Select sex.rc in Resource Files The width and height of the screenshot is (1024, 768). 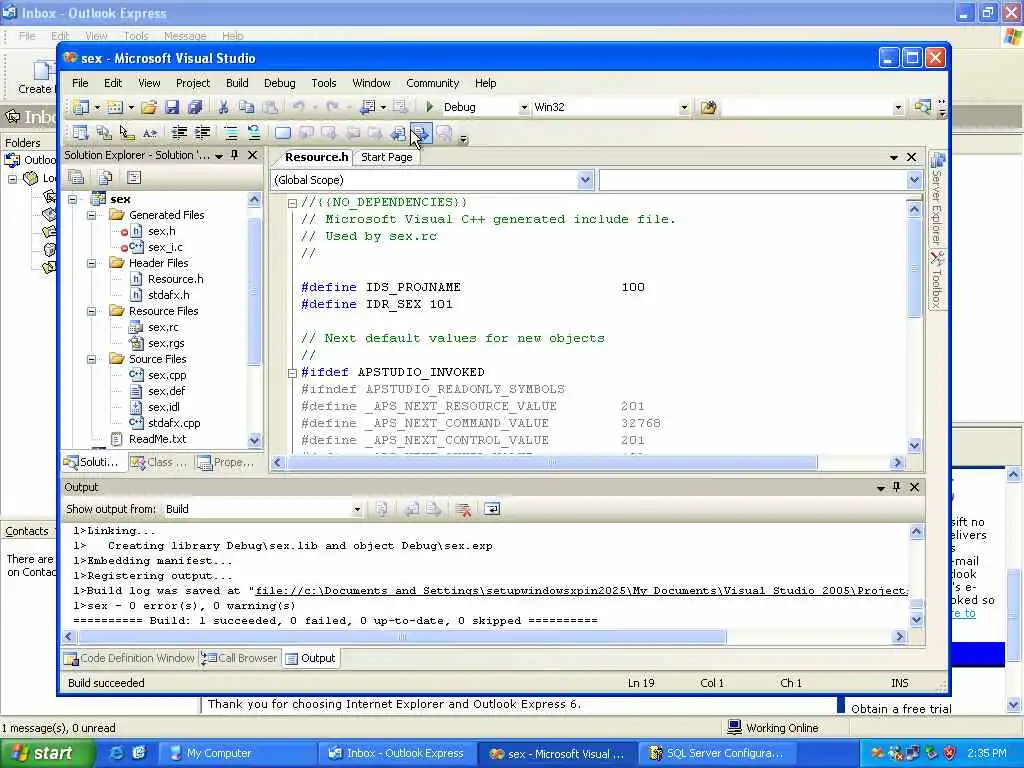(163, 327)
